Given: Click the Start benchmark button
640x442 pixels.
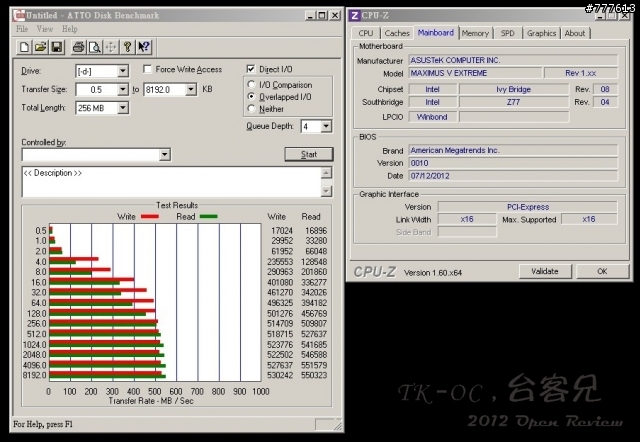Looking at the screenshot, I should point(309,154).
